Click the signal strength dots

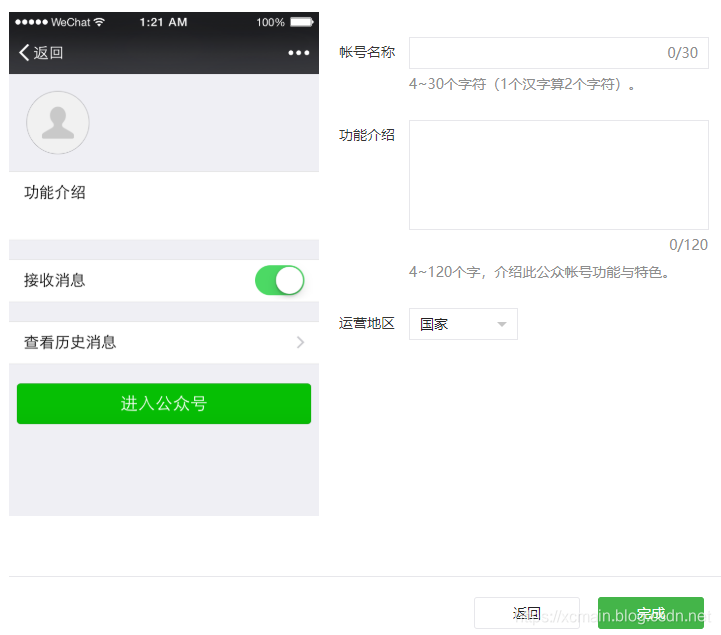31,22
